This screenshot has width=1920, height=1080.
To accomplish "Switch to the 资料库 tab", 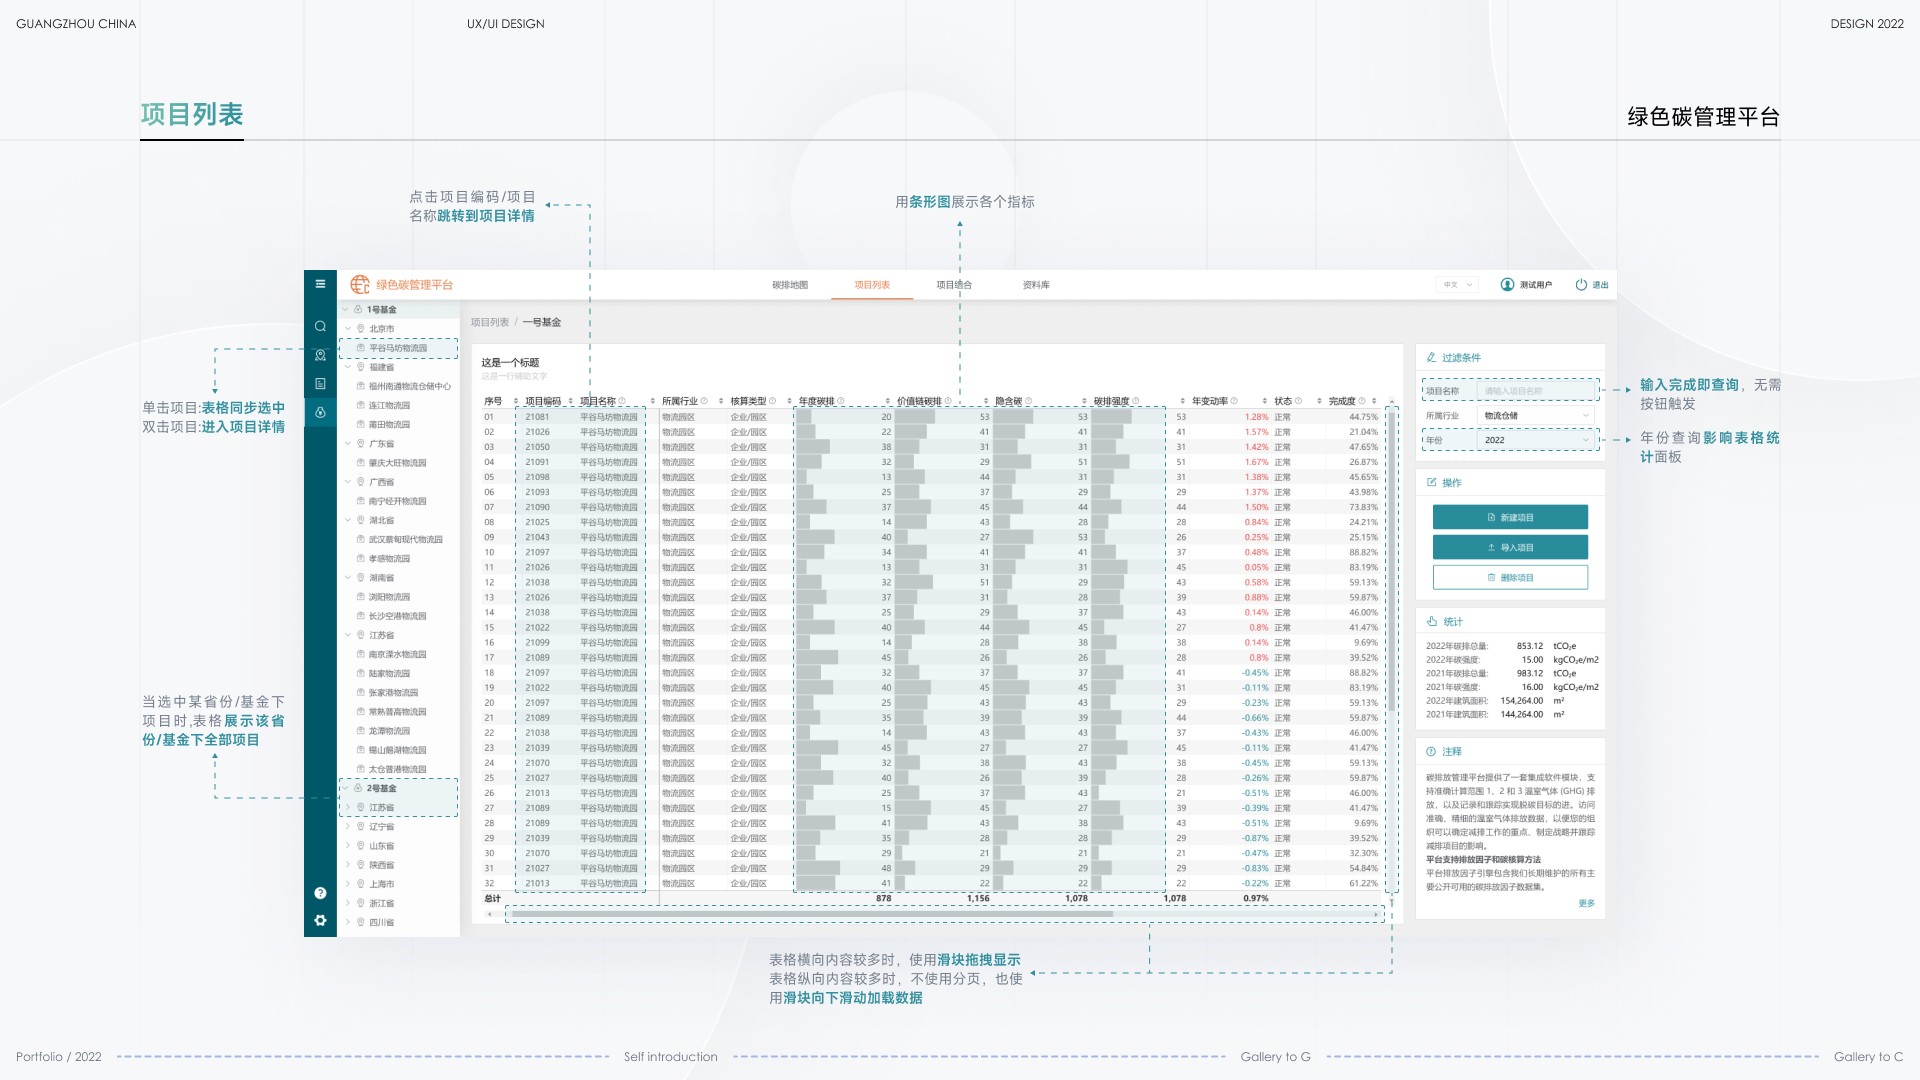I will (1036, 285).
